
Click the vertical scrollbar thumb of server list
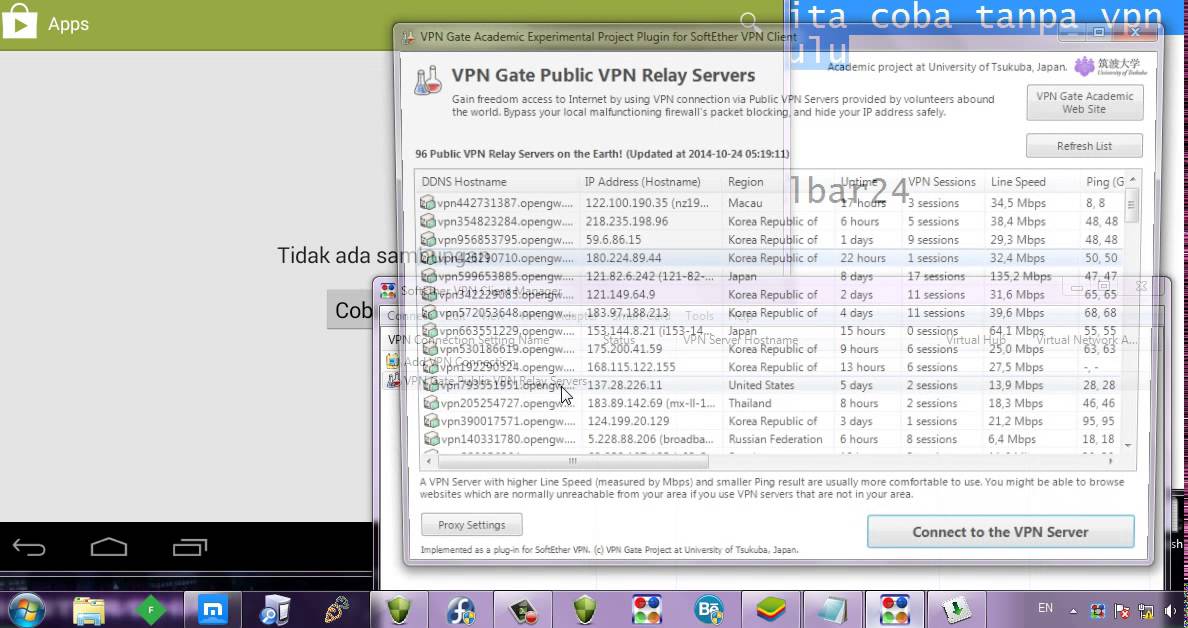coord(1130,205)
